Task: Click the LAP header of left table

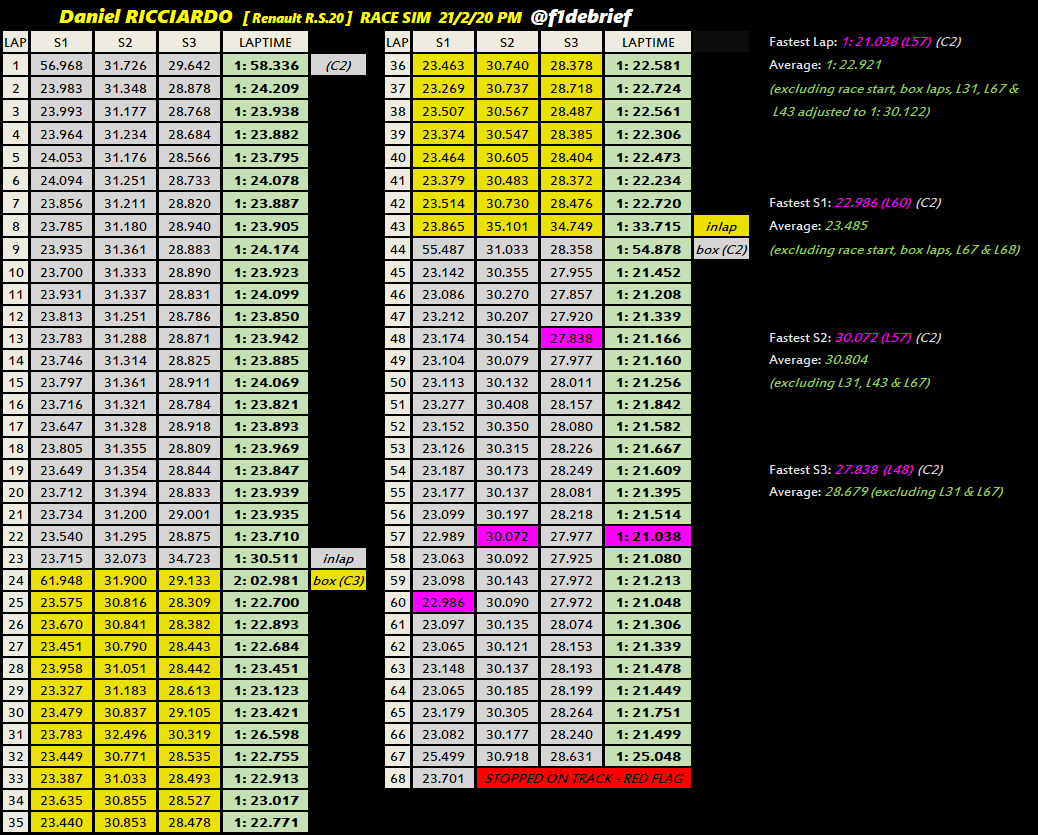Action: tap(16, 42)
